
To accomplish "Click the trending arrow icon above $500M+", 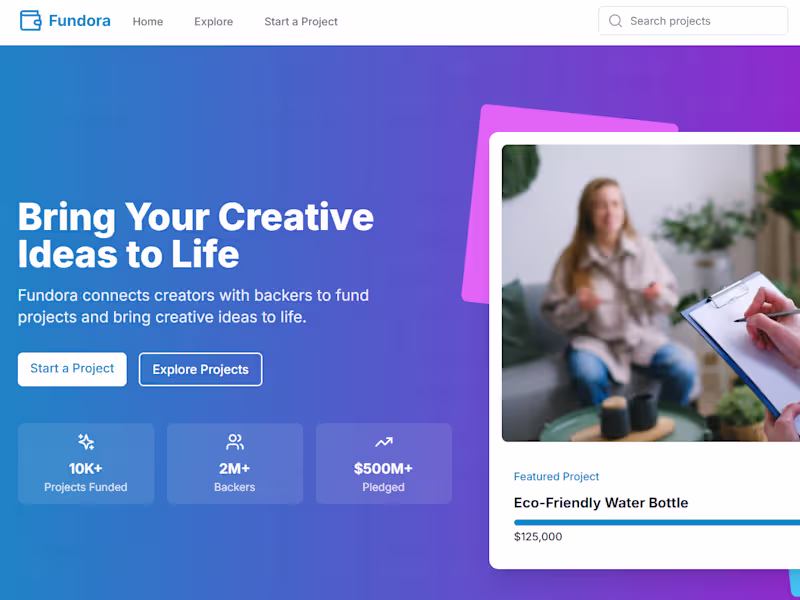I will 384,442.
